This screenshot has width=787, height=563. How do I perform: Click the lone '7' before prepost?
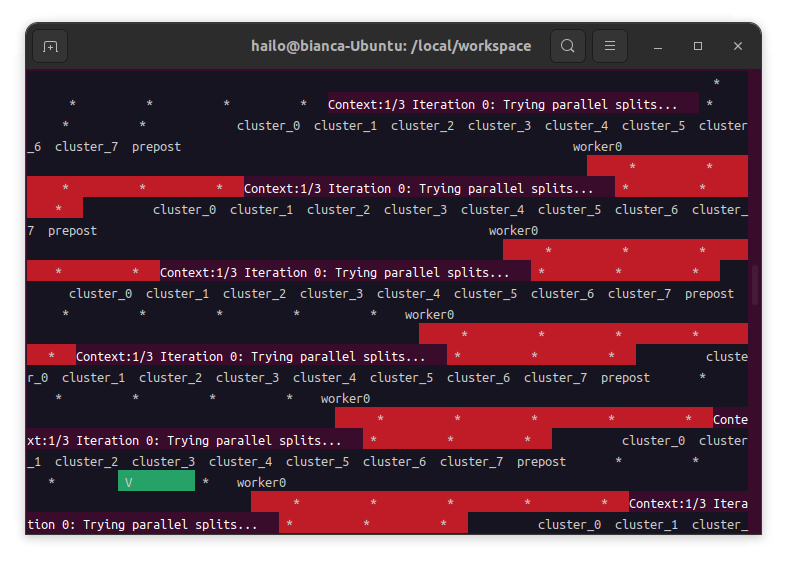coord(31,231)
